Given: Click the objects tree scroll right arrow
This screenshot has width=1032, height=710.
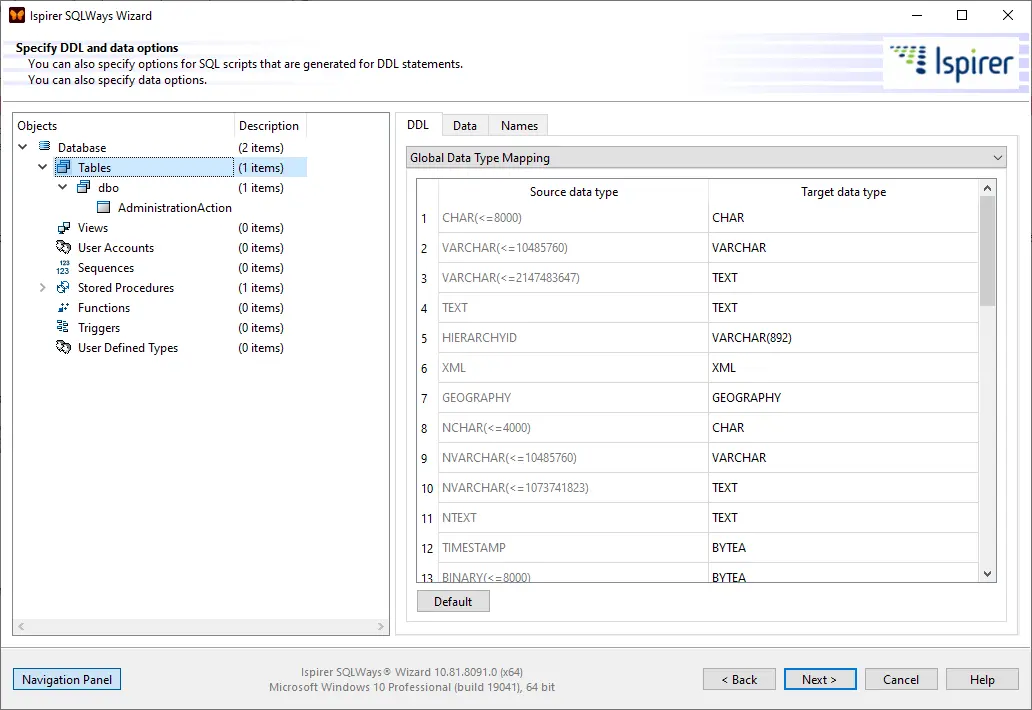Looking at the screenshot, I should [x=381, y=626].
